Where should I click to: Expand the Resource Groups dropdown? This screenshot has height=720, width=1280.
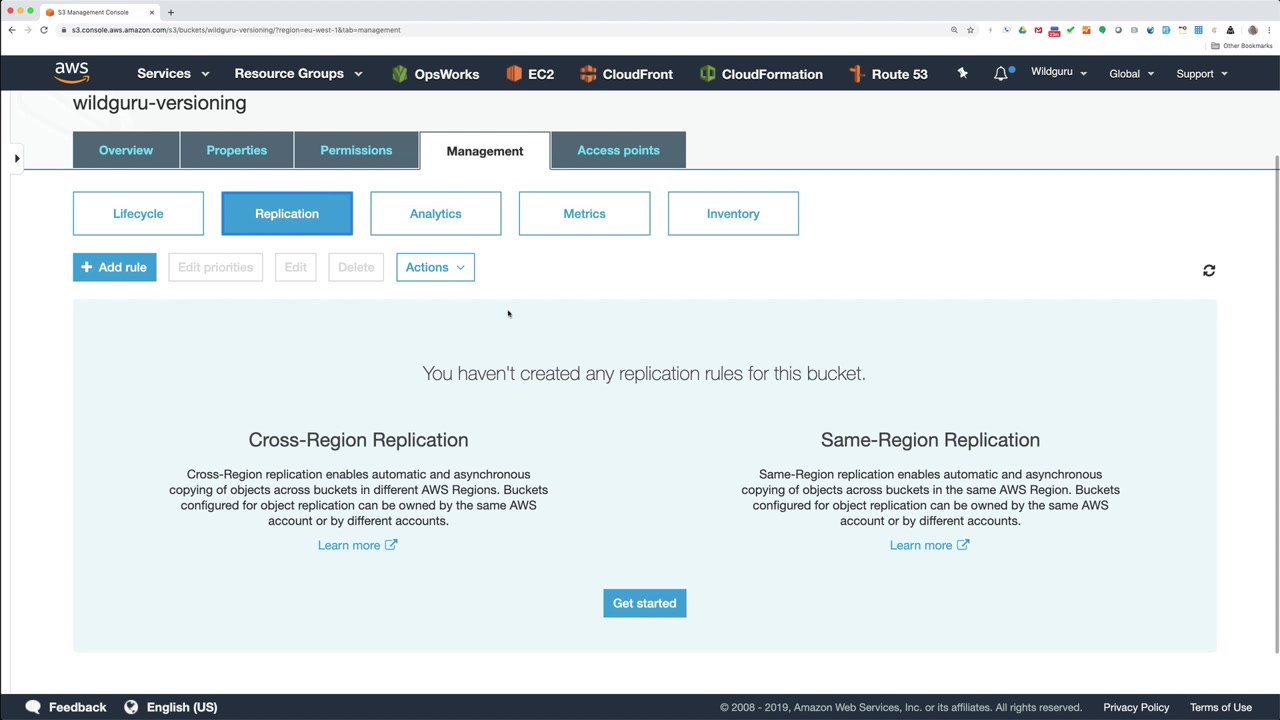point(298,74)
